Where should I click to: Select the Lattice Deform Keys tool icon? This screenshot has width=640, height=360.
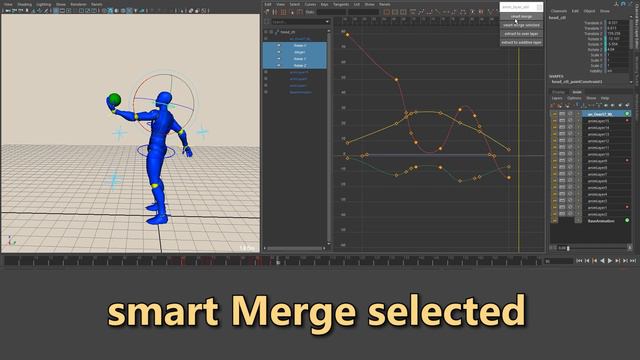pos(283,12)
